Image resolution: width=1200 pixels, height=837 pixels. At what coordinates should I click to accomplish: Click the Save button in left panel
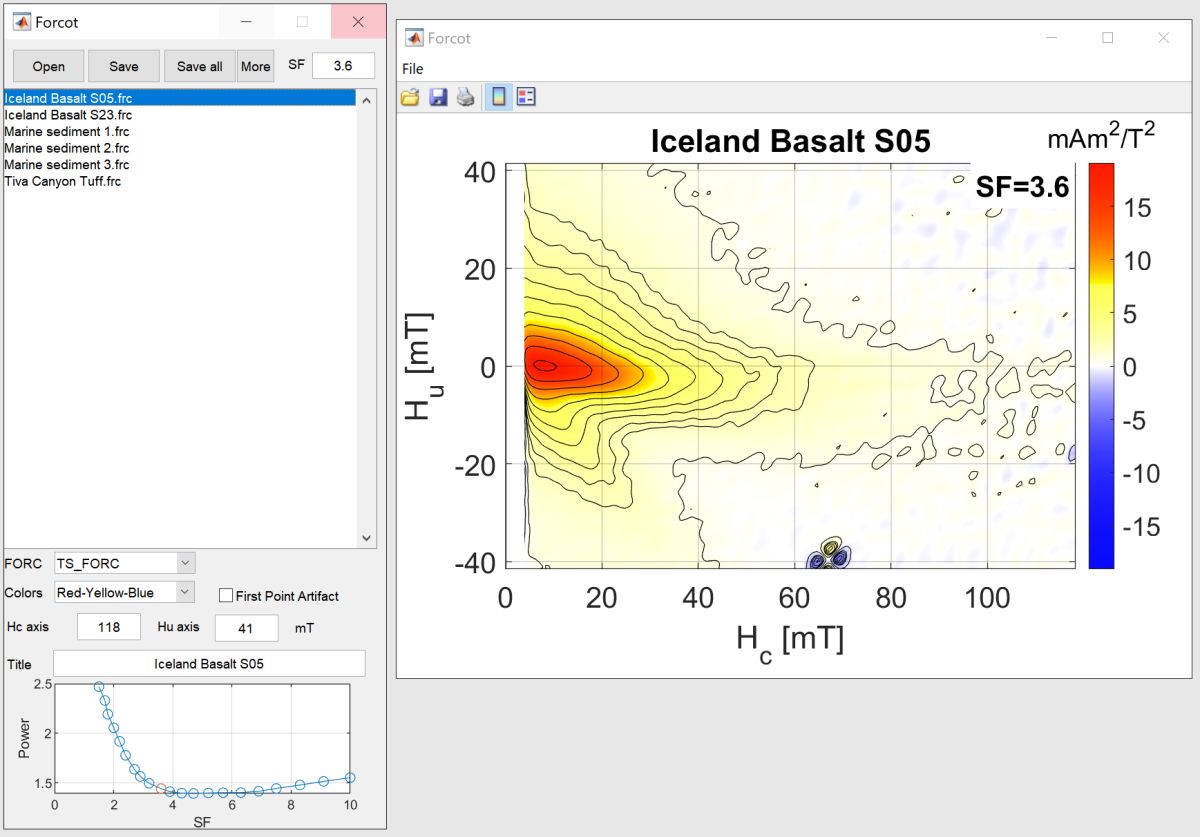click(124, 66)
